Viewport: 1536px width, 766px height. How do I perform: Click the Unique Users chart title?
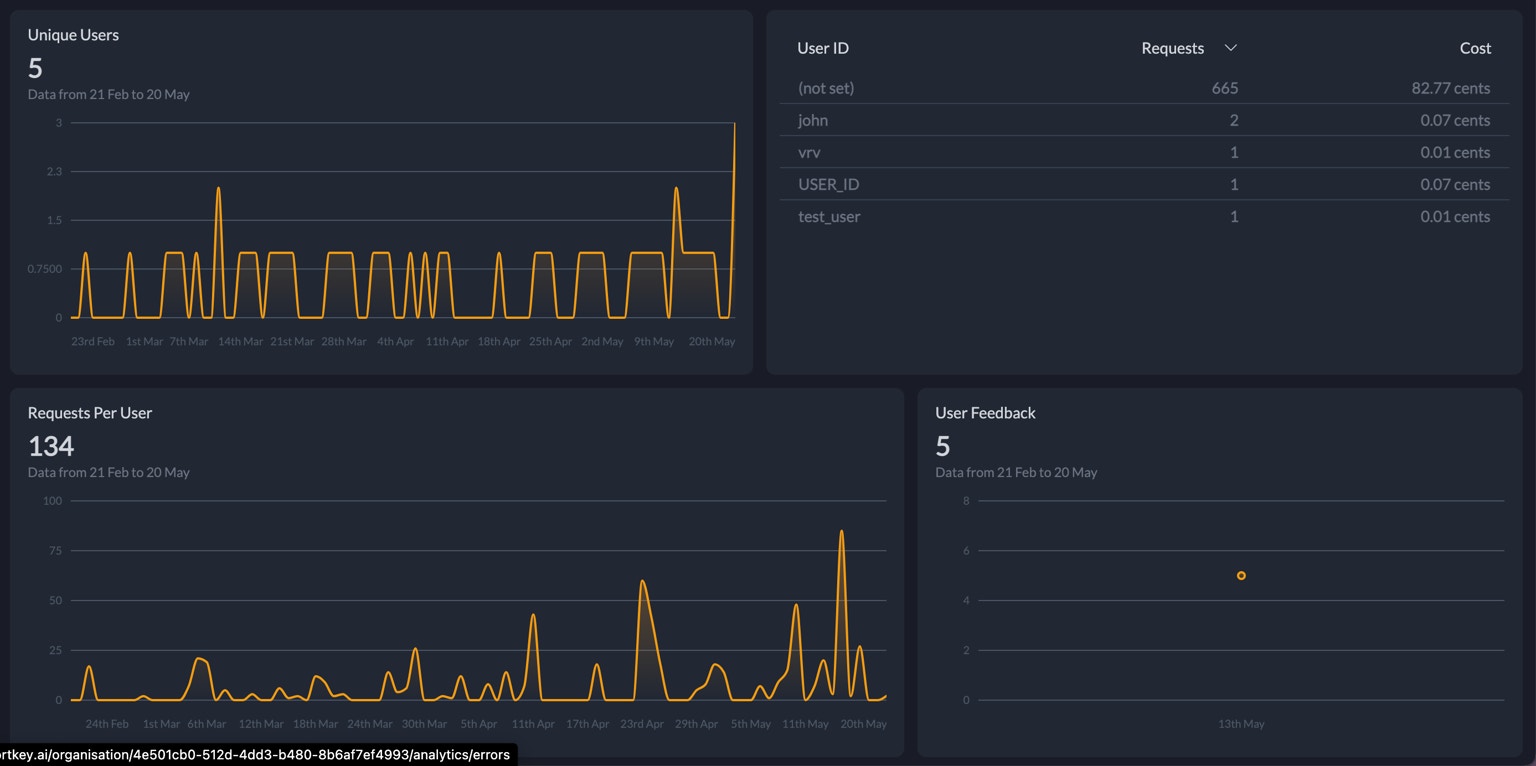(x=73, y=35)
